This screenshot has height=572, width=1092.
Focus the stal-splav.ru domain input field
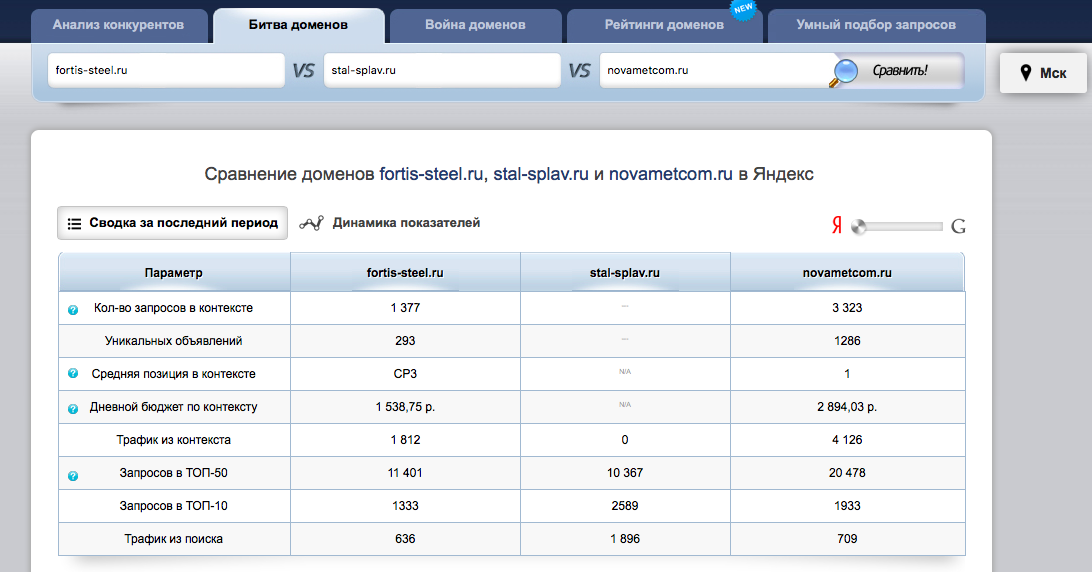(x=442, y=70)
